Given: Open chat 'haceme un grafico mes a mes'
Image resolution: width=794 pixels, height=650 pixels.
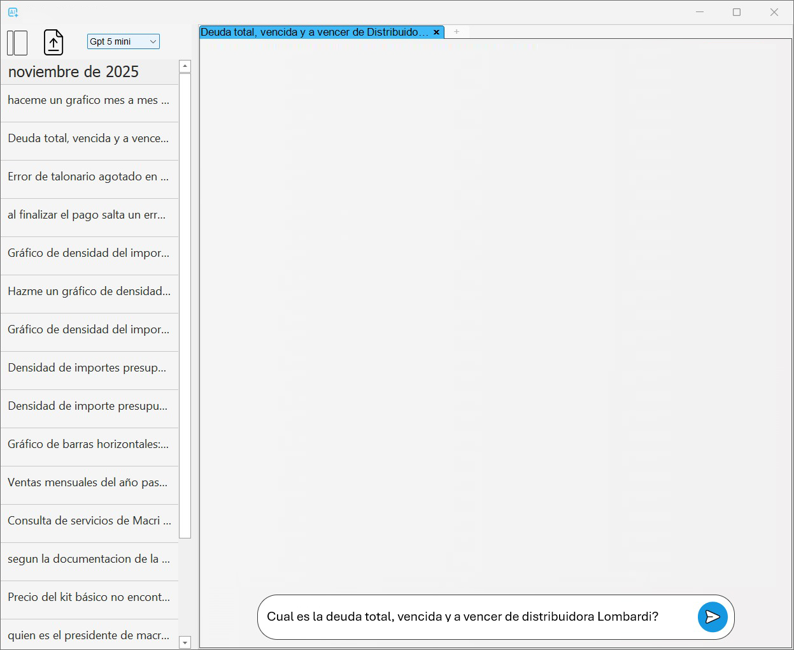Looking at the screenshot, I should (x=89, y=100).
